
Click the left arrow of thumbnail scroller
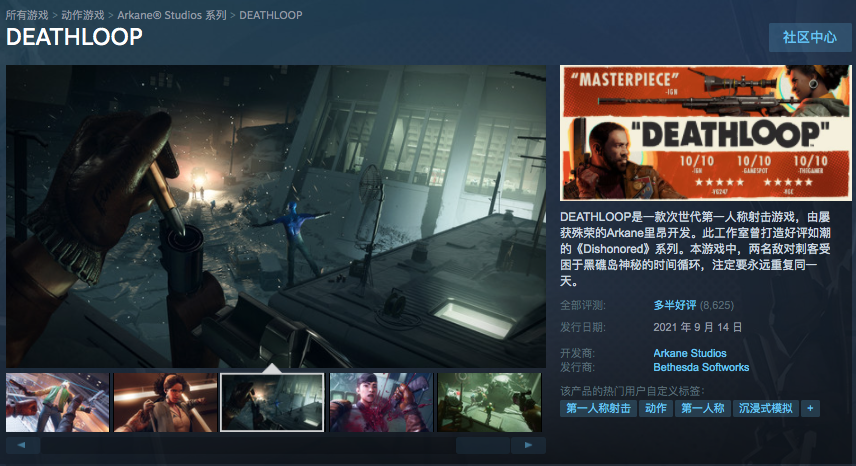(x=22, y=445)
